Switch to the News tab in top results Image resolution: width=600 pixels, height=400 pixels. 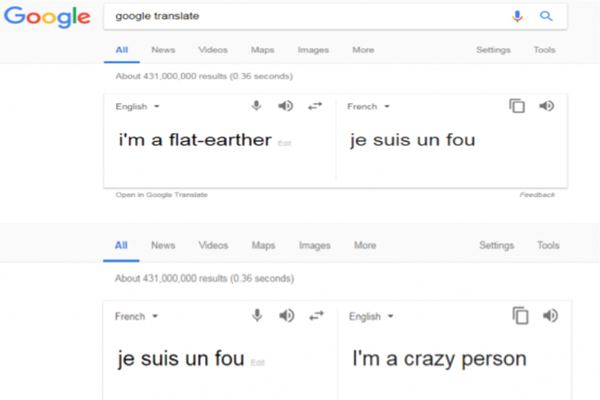[x=163, y=50]
